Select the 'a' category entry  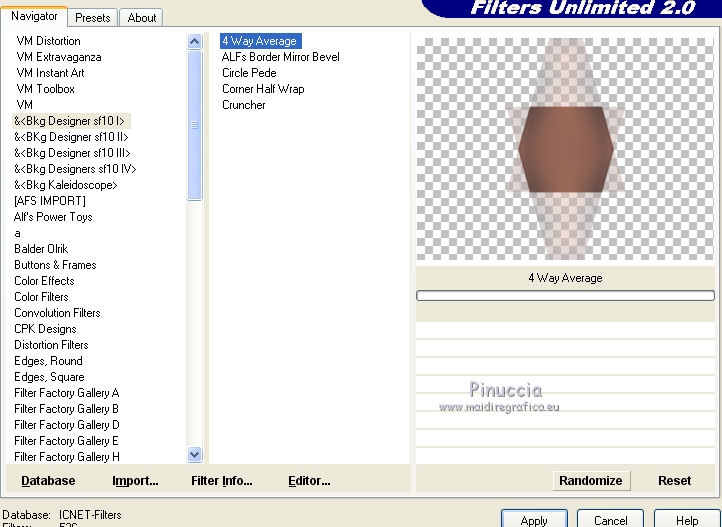[x=17, y=233]
